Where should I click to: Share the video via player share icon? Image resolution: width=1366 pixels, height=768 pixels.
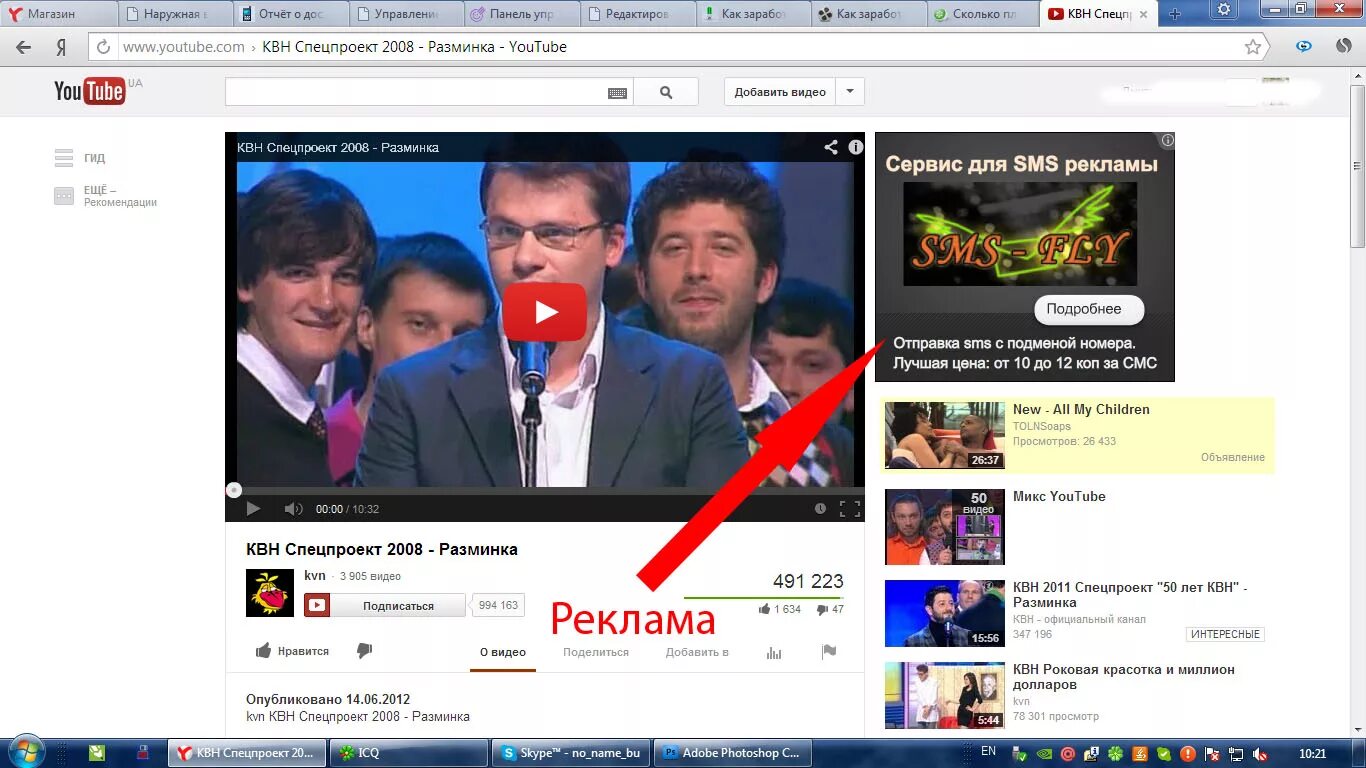[831, 147]
